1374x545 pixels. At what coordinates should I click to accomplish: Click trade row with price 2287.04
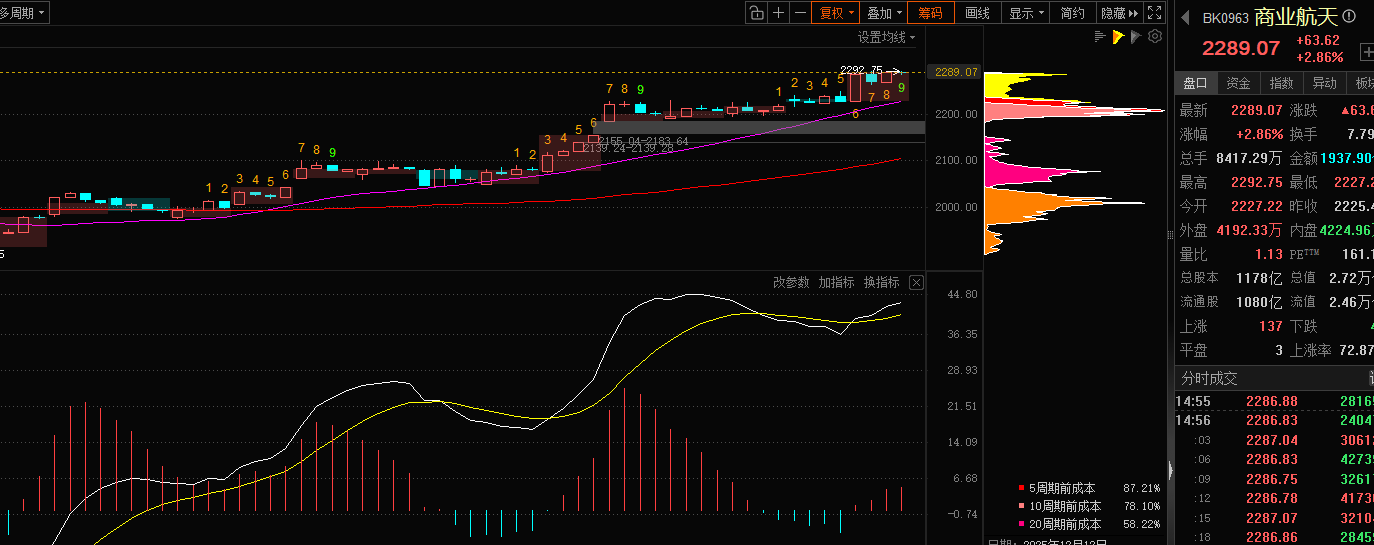tap(1274, 440)
